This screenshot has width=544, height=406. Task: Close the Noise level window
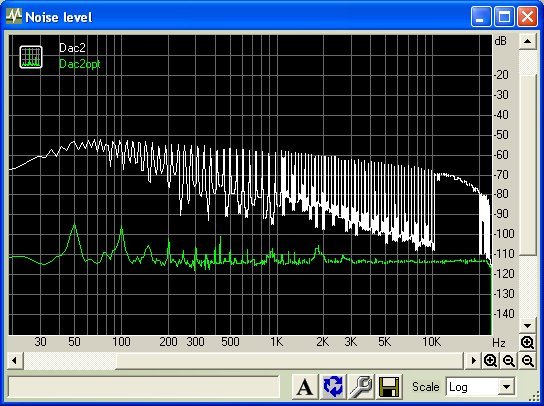[x=527, y=16]
